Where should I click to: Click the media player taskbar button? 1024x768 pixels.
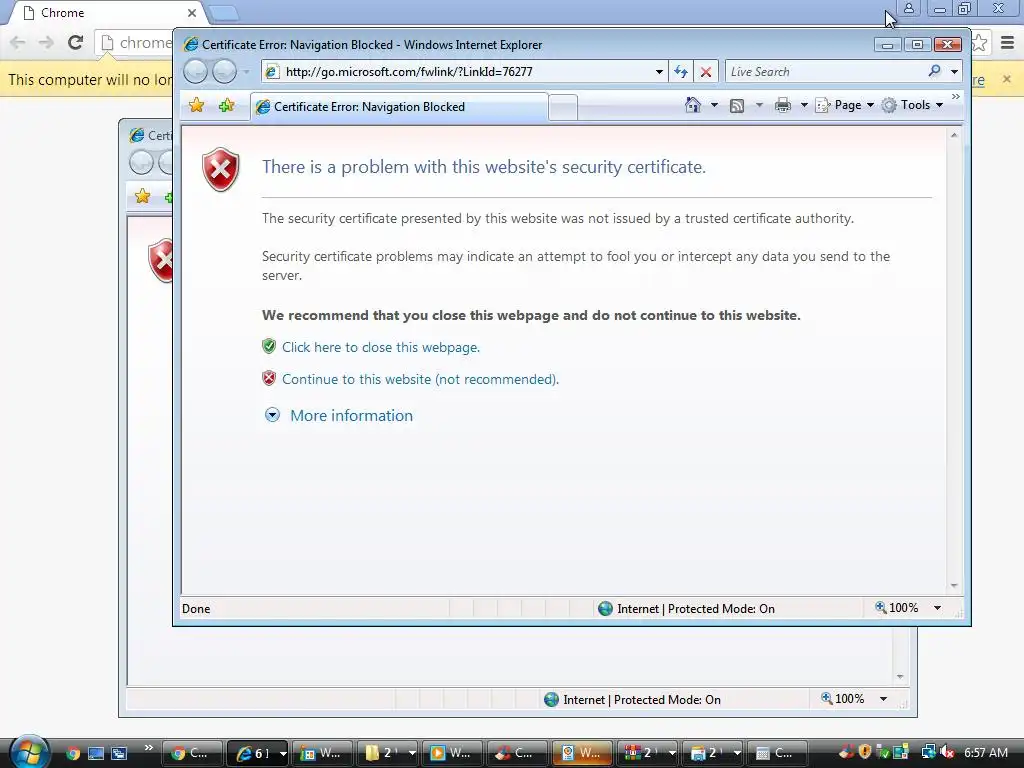[452, 753]
